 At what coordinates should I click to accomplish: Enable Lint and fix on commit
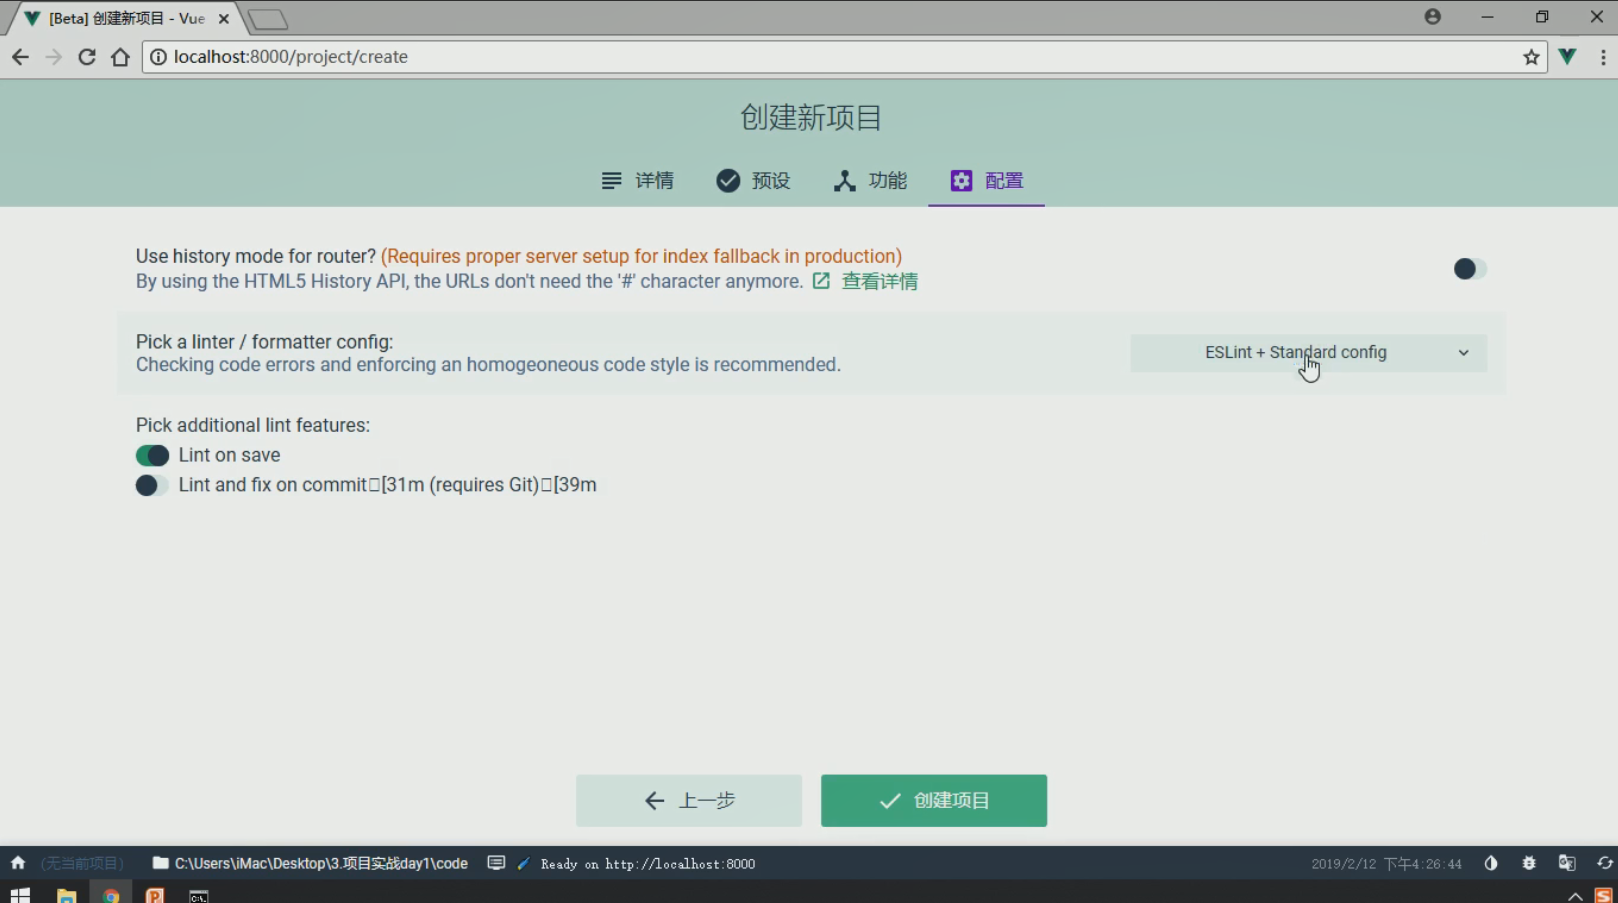(x=152, y=485)
